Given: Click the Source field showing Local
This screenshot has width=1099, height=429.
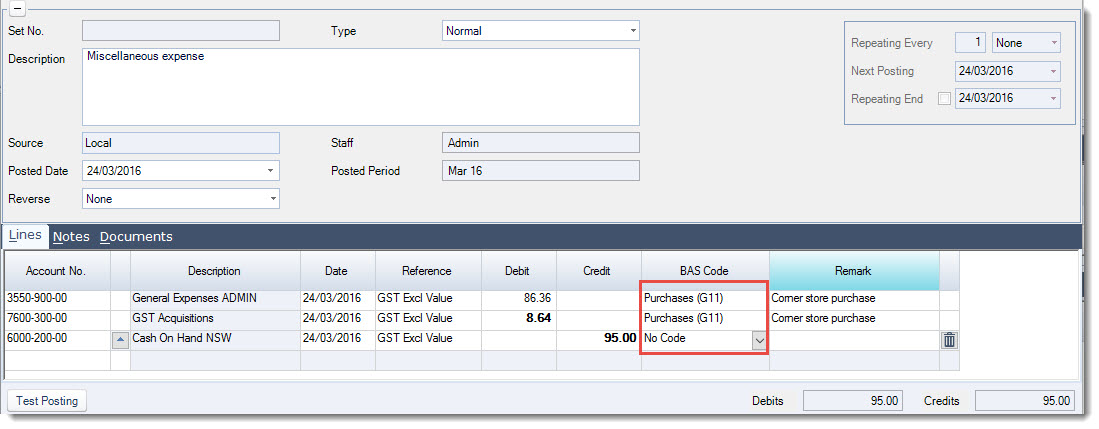Looking at the screenshot, I should (181, 143).
